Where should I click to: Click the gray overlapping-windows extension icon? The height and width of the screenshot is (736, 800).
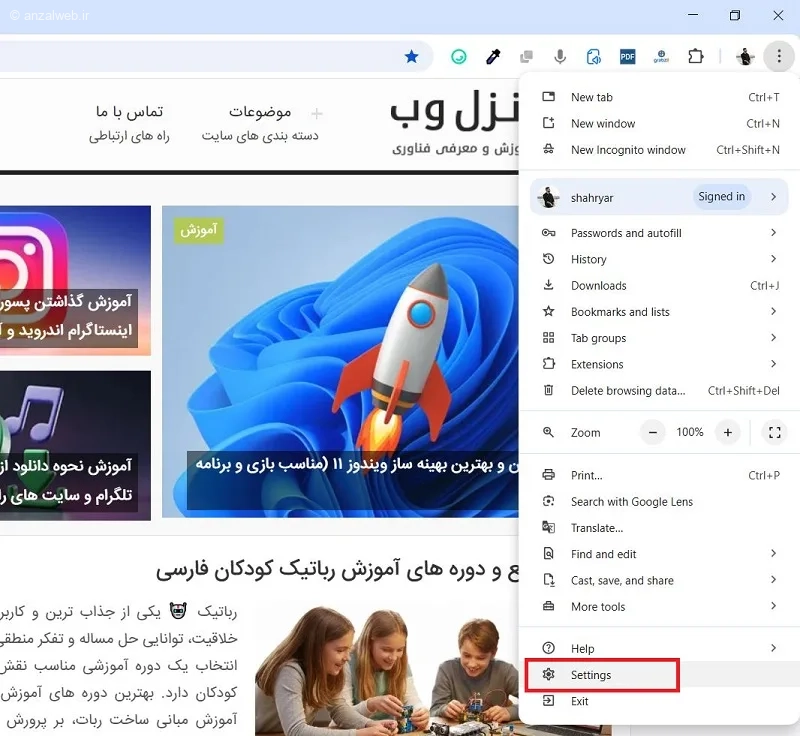(x=526, y=57)
